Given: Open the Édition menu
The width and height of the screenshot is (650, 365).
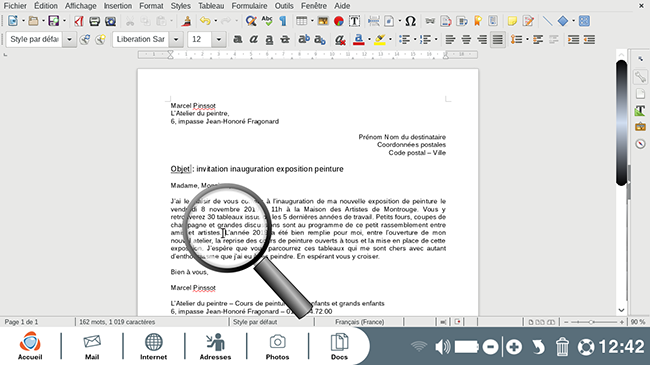Looking at the screenshot, I should (x=46, y=6).
